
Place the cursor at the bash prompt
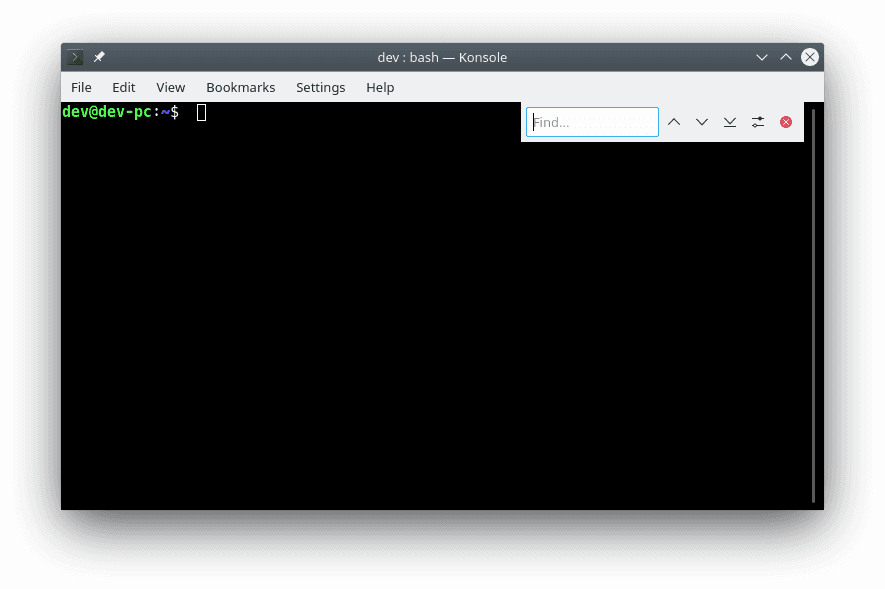(201, 112)
